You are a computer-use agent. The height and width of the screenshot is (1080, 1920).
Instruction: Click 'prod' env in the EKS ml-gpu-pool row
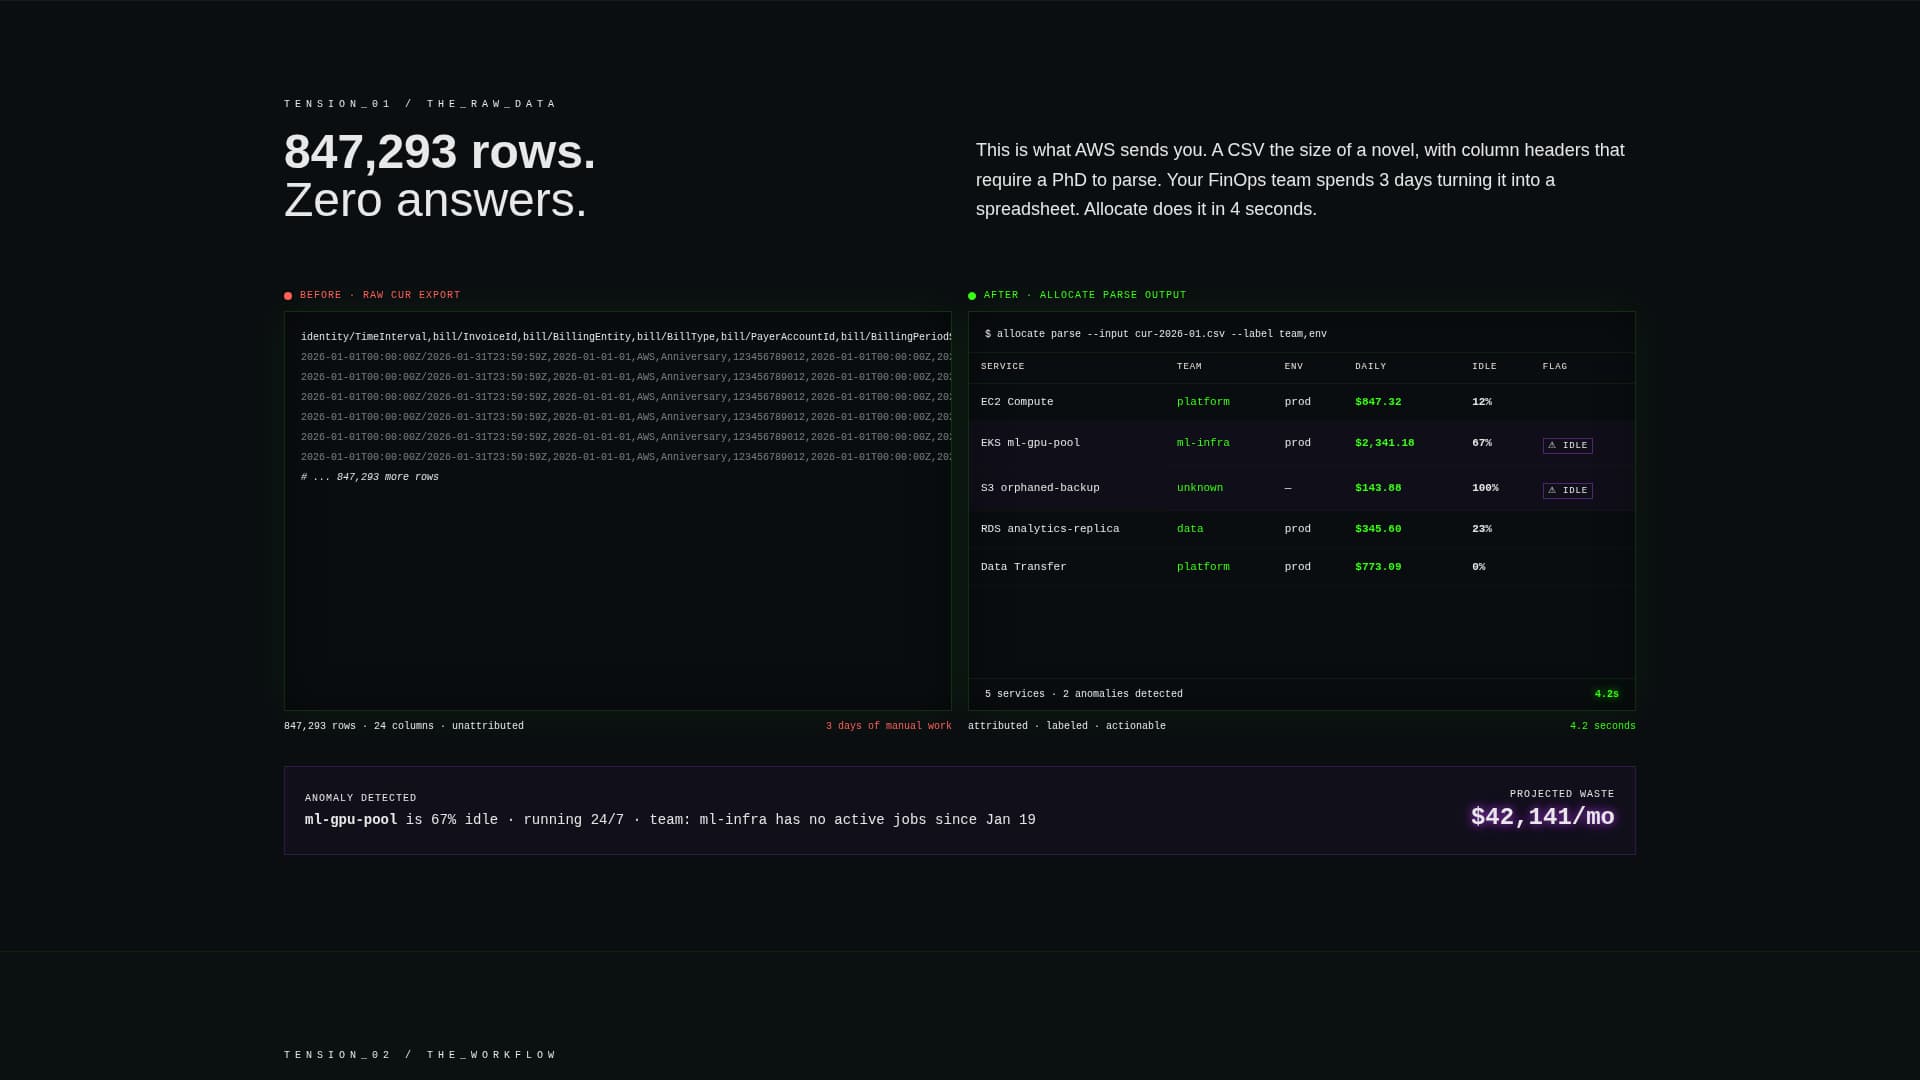[x=1298, y=443]
